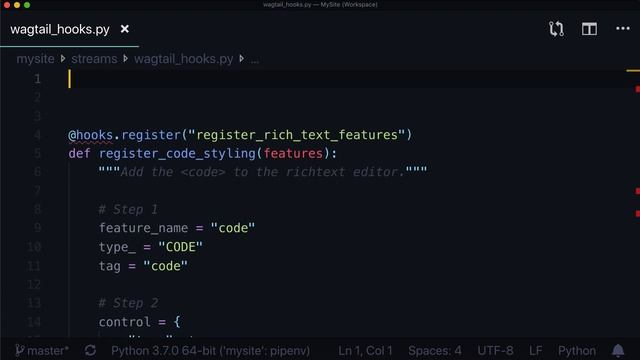Switch git branch via master status item
The width and height of the screenshot is (640, 360).
pyautogui.click(x=42, y=351)
